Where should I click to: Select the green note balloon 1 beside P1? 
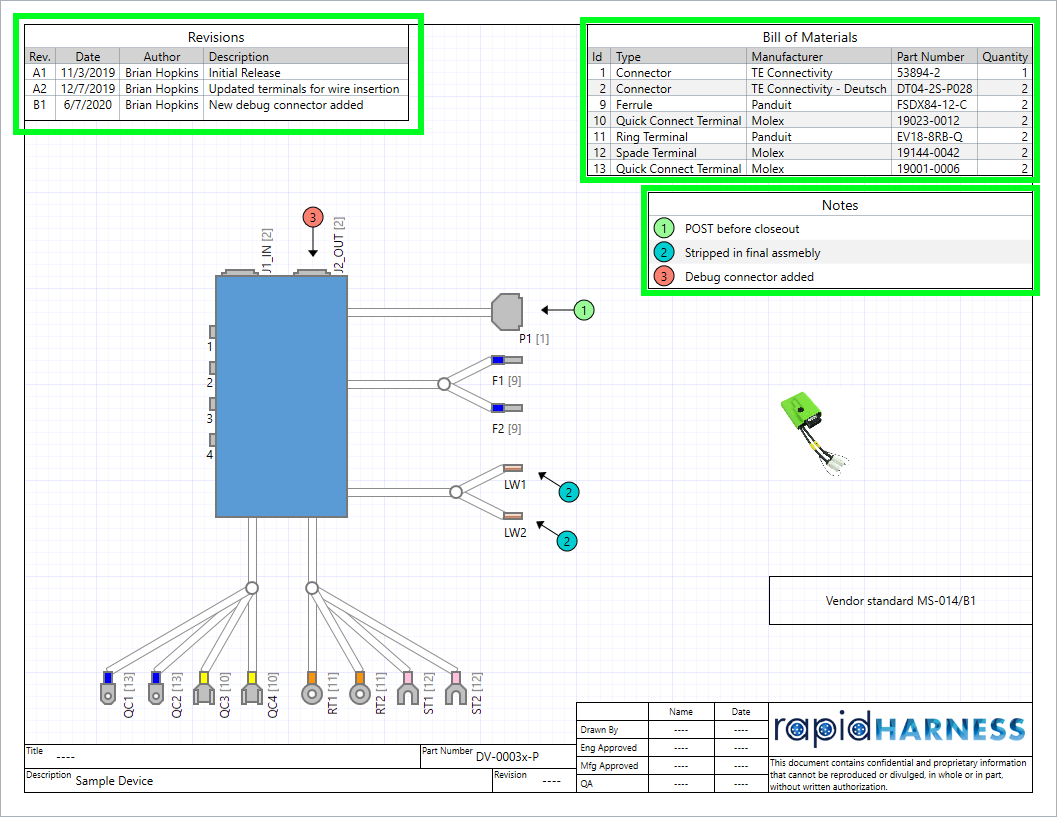point(584,310)
